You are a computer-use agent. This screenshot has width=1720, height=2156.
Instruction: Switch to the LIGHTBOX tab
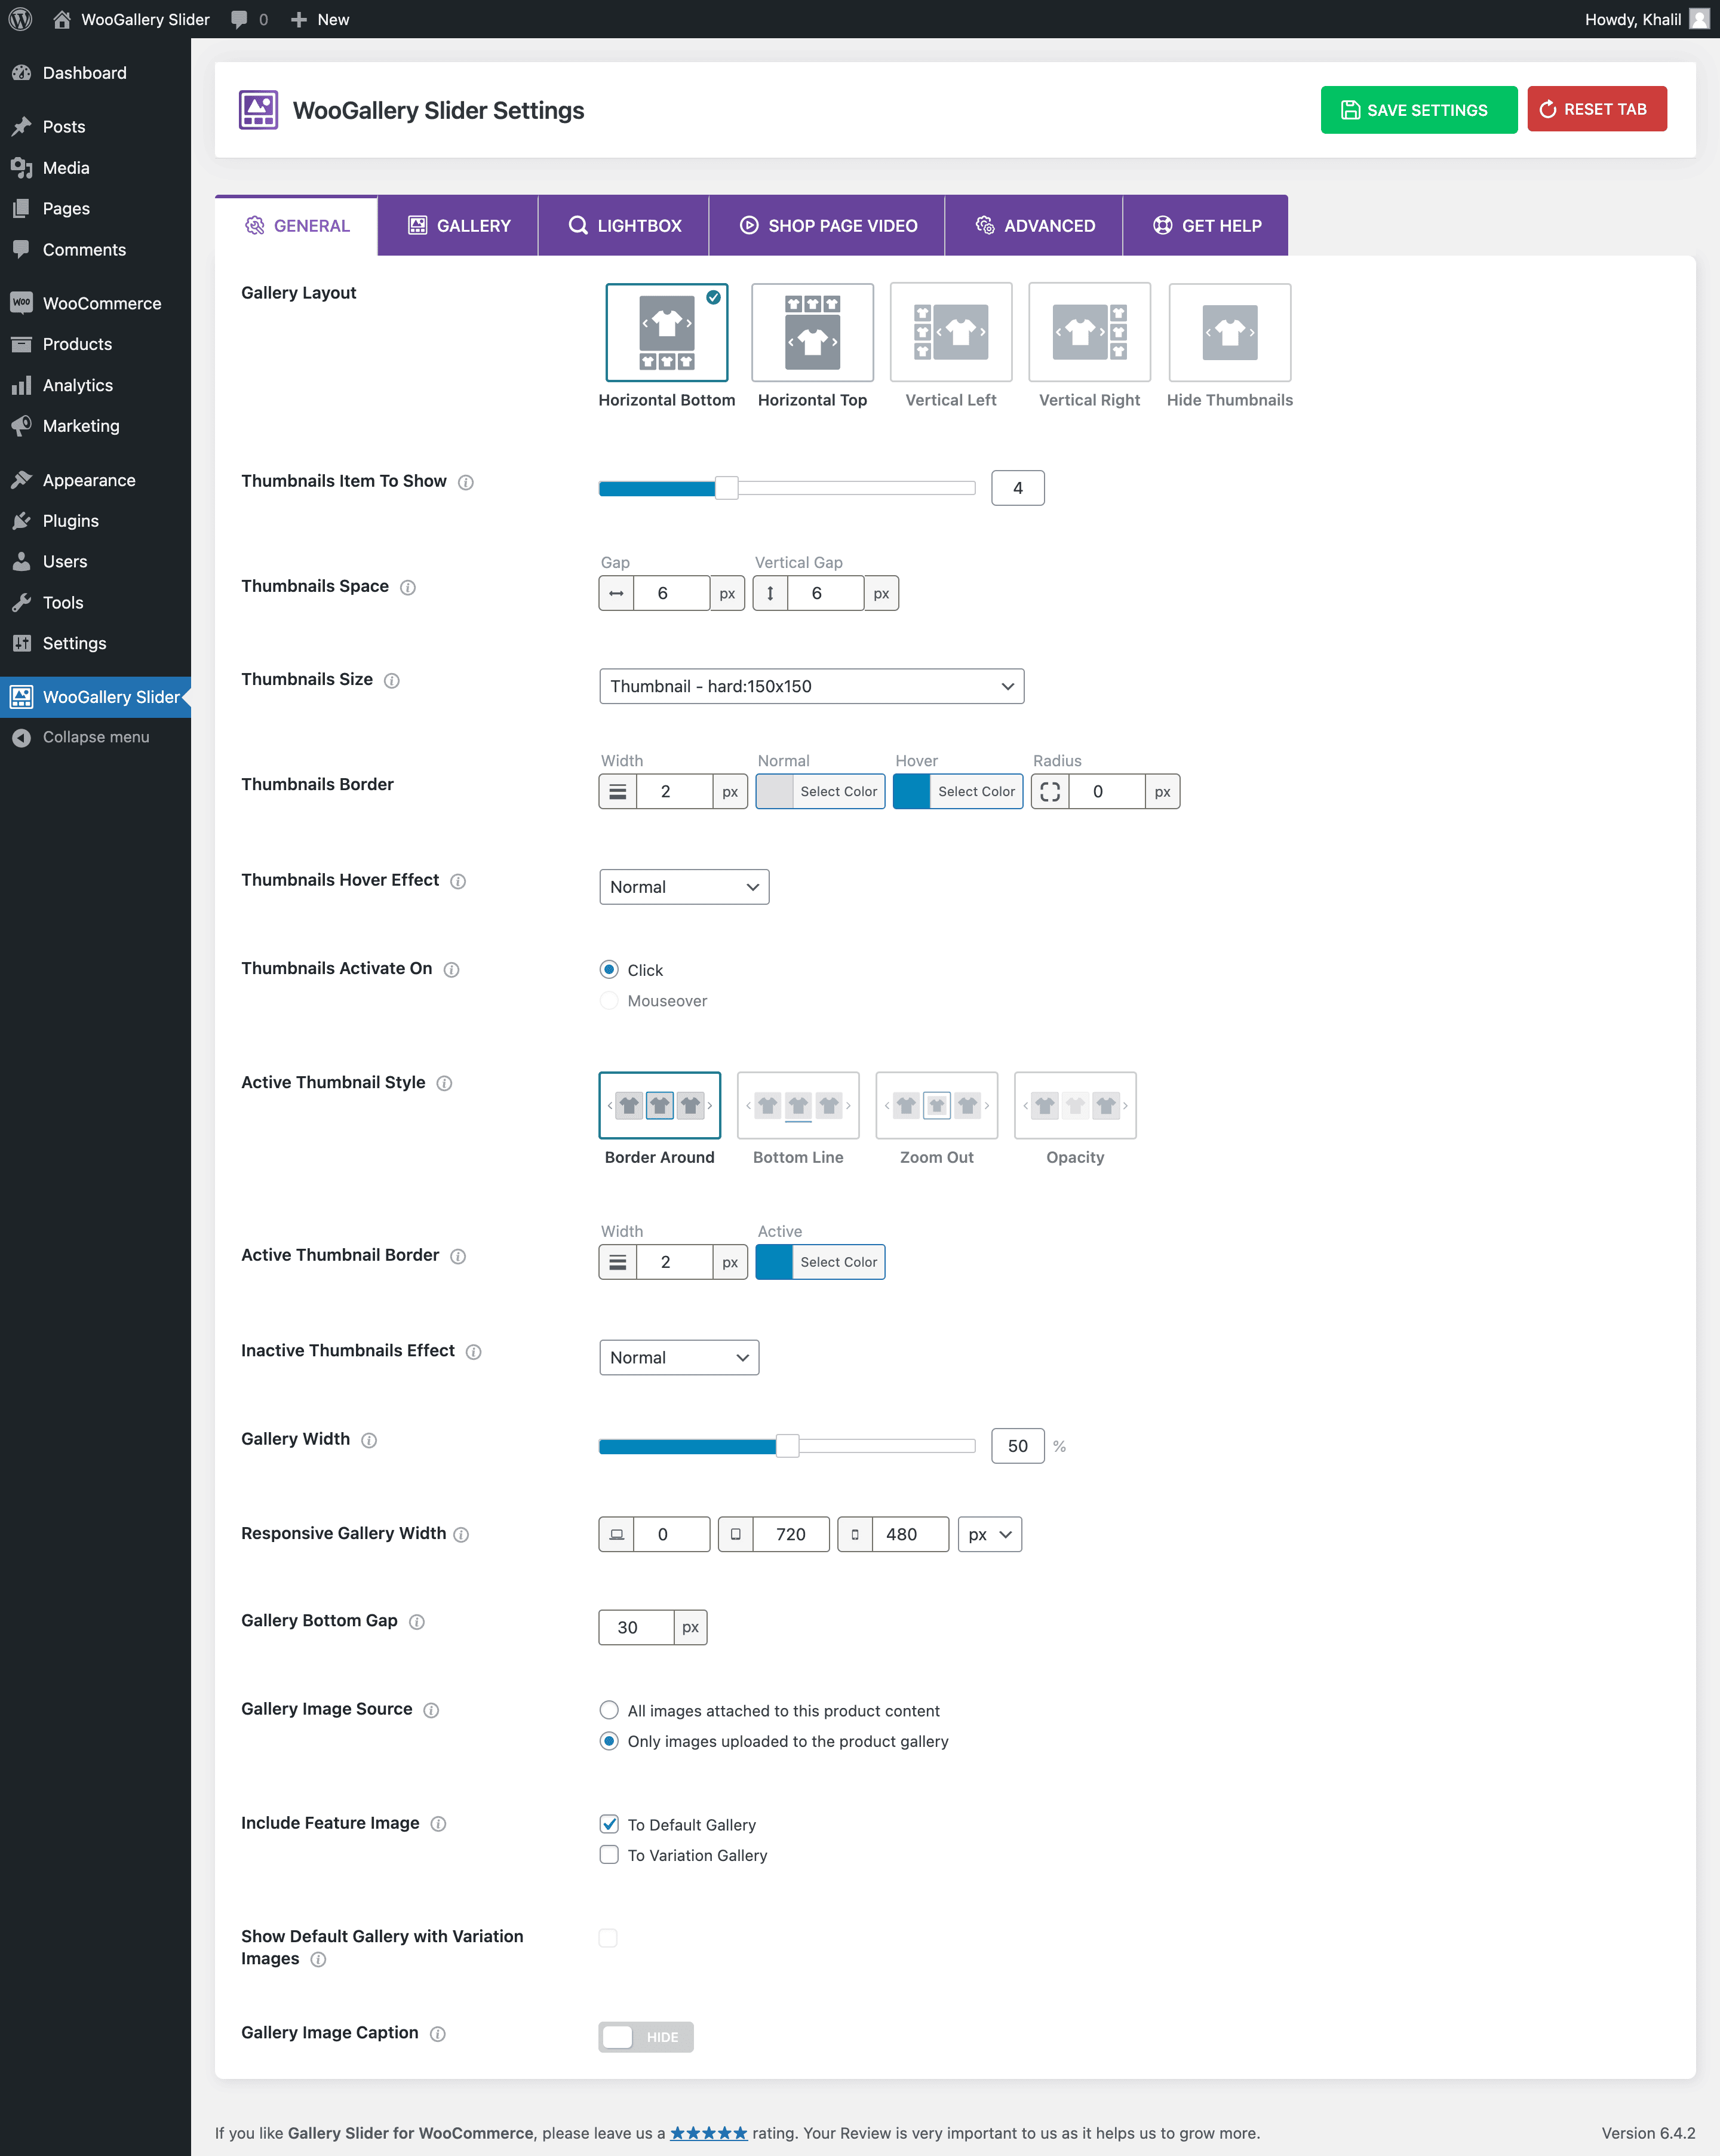coord(624,226)
